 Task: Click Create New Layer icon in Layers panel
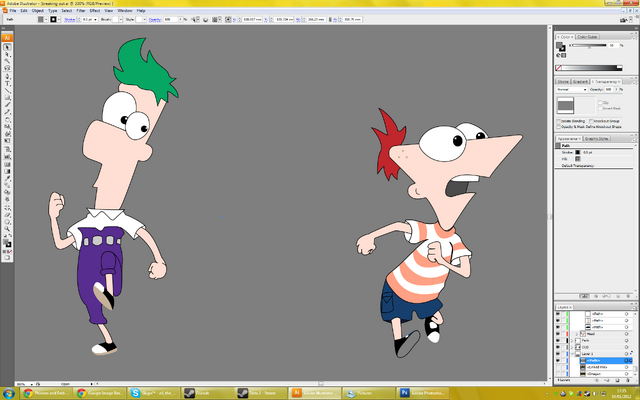[x=617, y=380]
